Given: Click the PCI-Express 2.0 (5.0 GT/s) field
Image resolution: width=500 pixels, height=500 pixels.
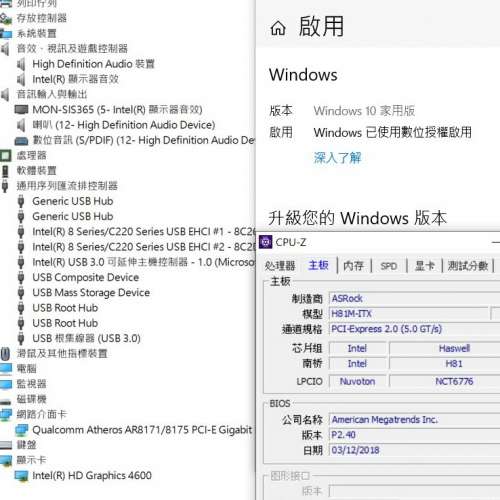Looking at the screenshot, I should tap(414, 329).
